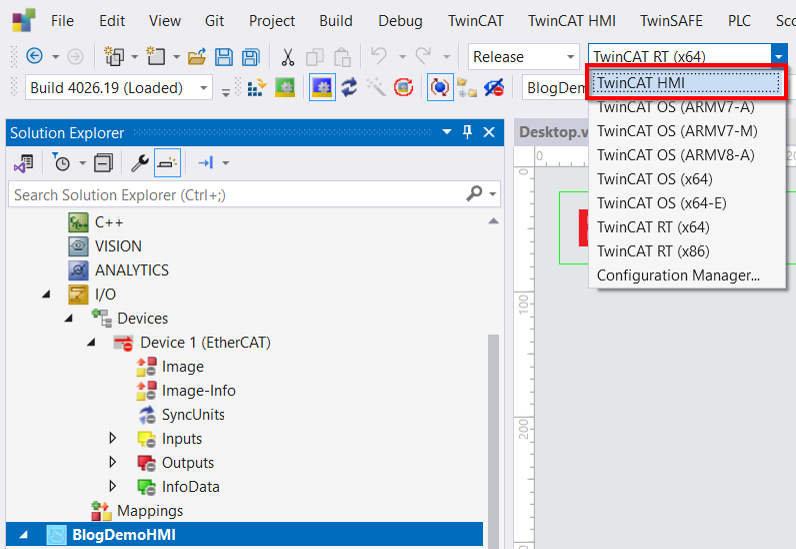The image size is (796, 549).
Task: Click the Show Sub Items icon
Action: 467,88
